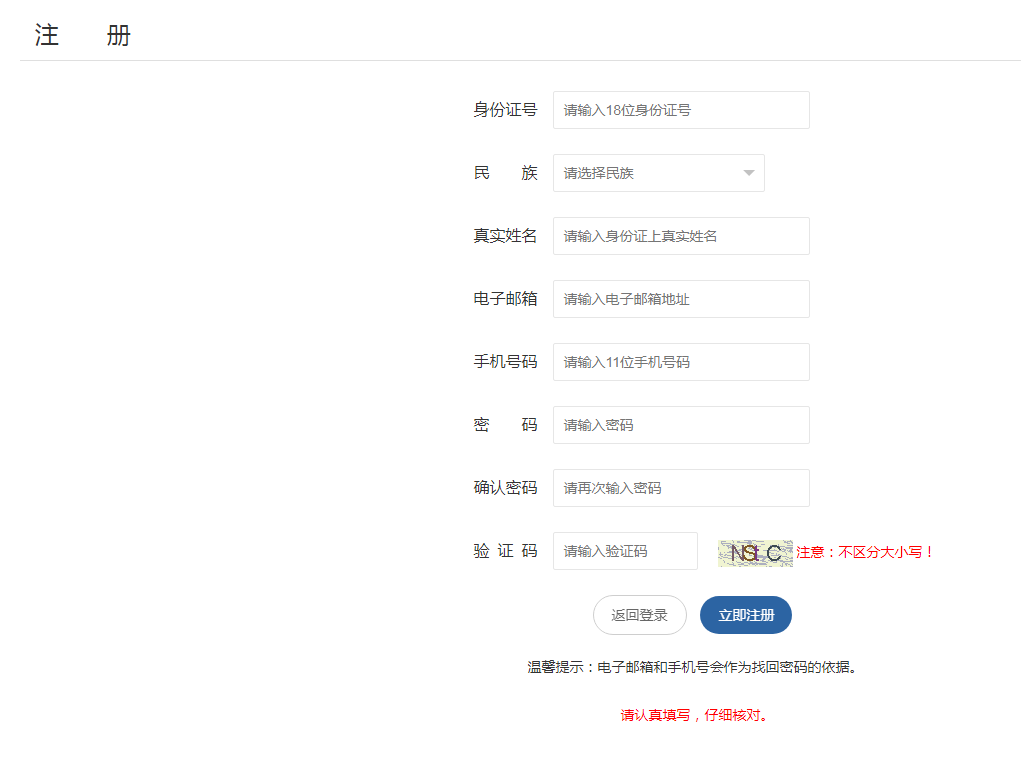Click the 身份证号 field label
1021x777 pixels.
(505, 110)
